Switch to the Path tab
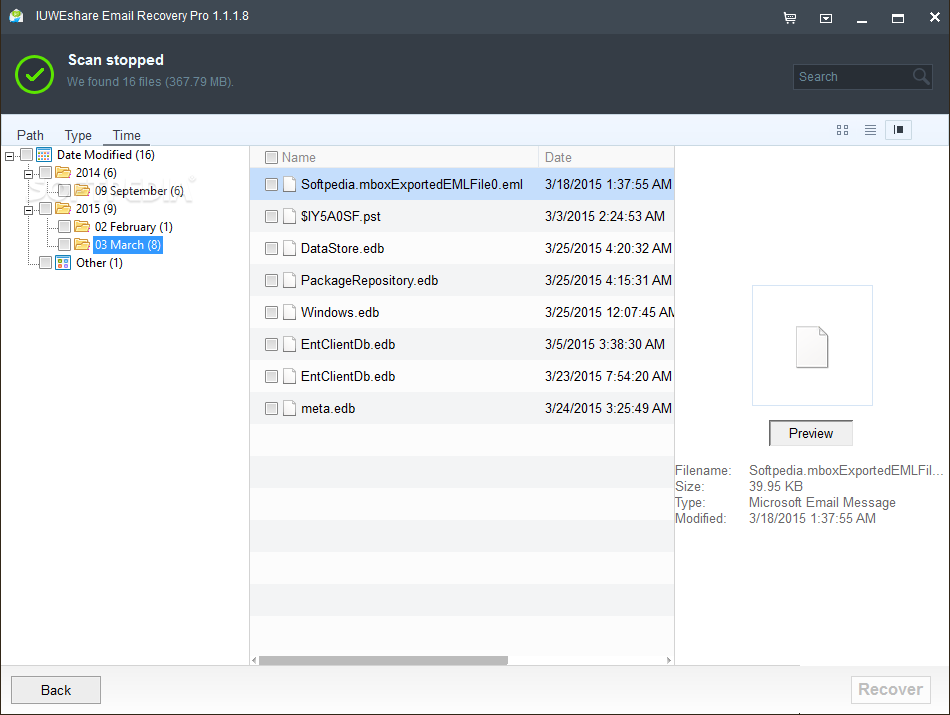 pyautogui.click(x=30, y=135)
